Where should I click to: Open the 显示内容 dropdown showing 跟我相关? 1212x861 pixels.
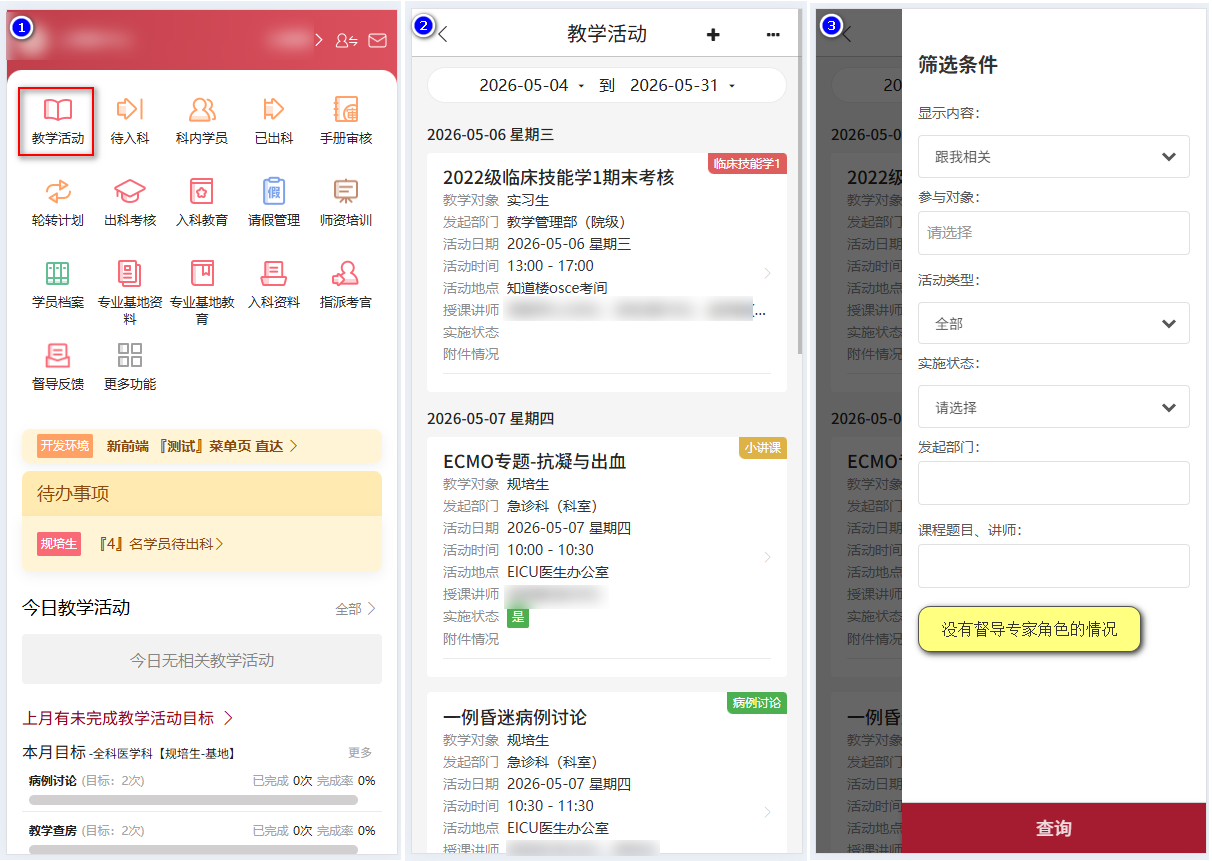pyautogui.click(x=1054, y=157)
